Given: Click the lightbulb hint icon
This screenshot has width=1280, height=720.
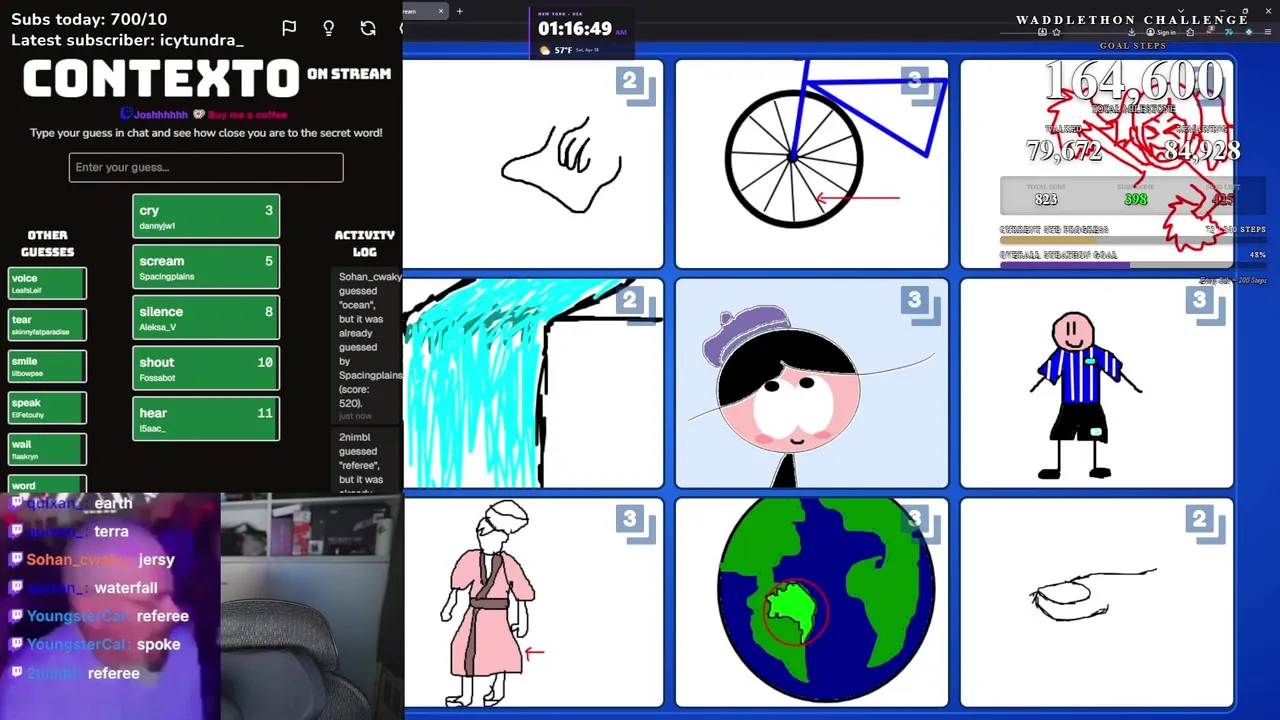Looking at the screenshot, I should (x=328, y=28).
